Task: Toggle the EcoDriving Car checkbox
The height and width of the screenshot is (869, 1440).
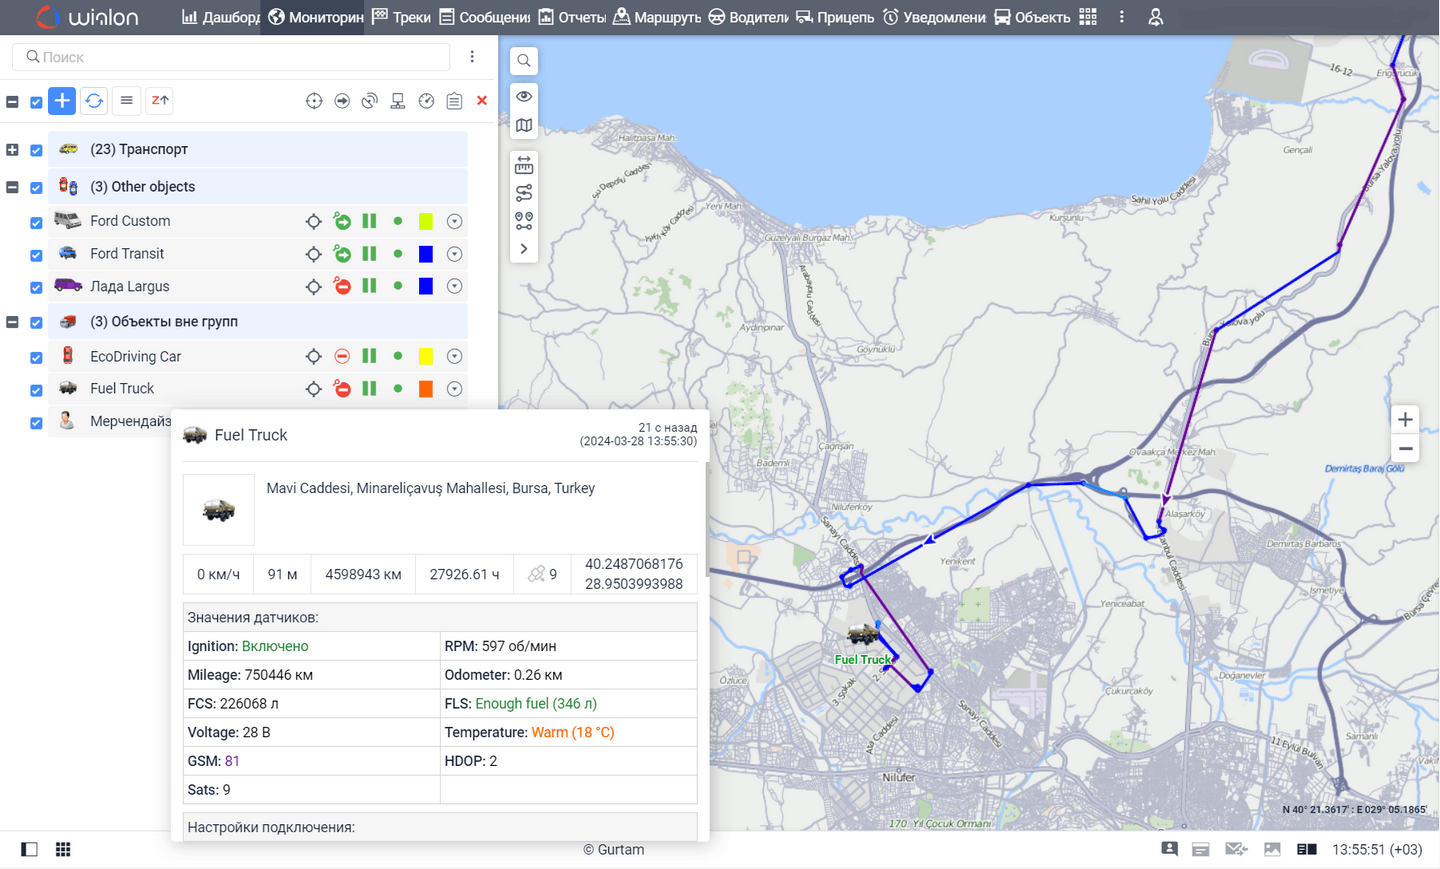Action: (x=36, y=358)
